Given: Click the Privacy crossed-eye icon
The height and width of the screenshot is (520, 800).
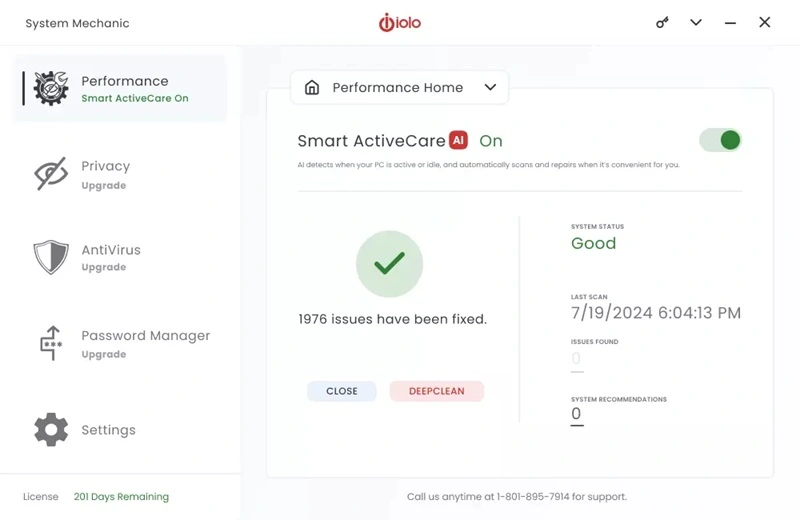Looking at the screenshot, I should 51,174.
